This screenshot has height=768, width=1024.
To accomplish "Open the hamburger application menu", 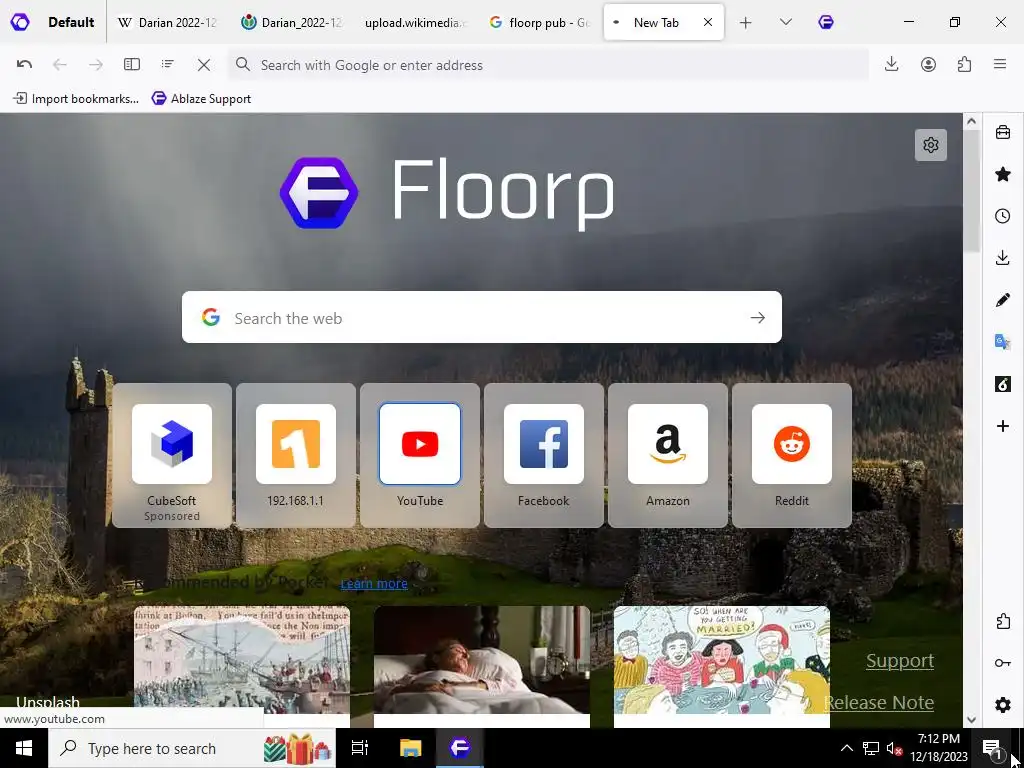I will [x=1000, y=64].
